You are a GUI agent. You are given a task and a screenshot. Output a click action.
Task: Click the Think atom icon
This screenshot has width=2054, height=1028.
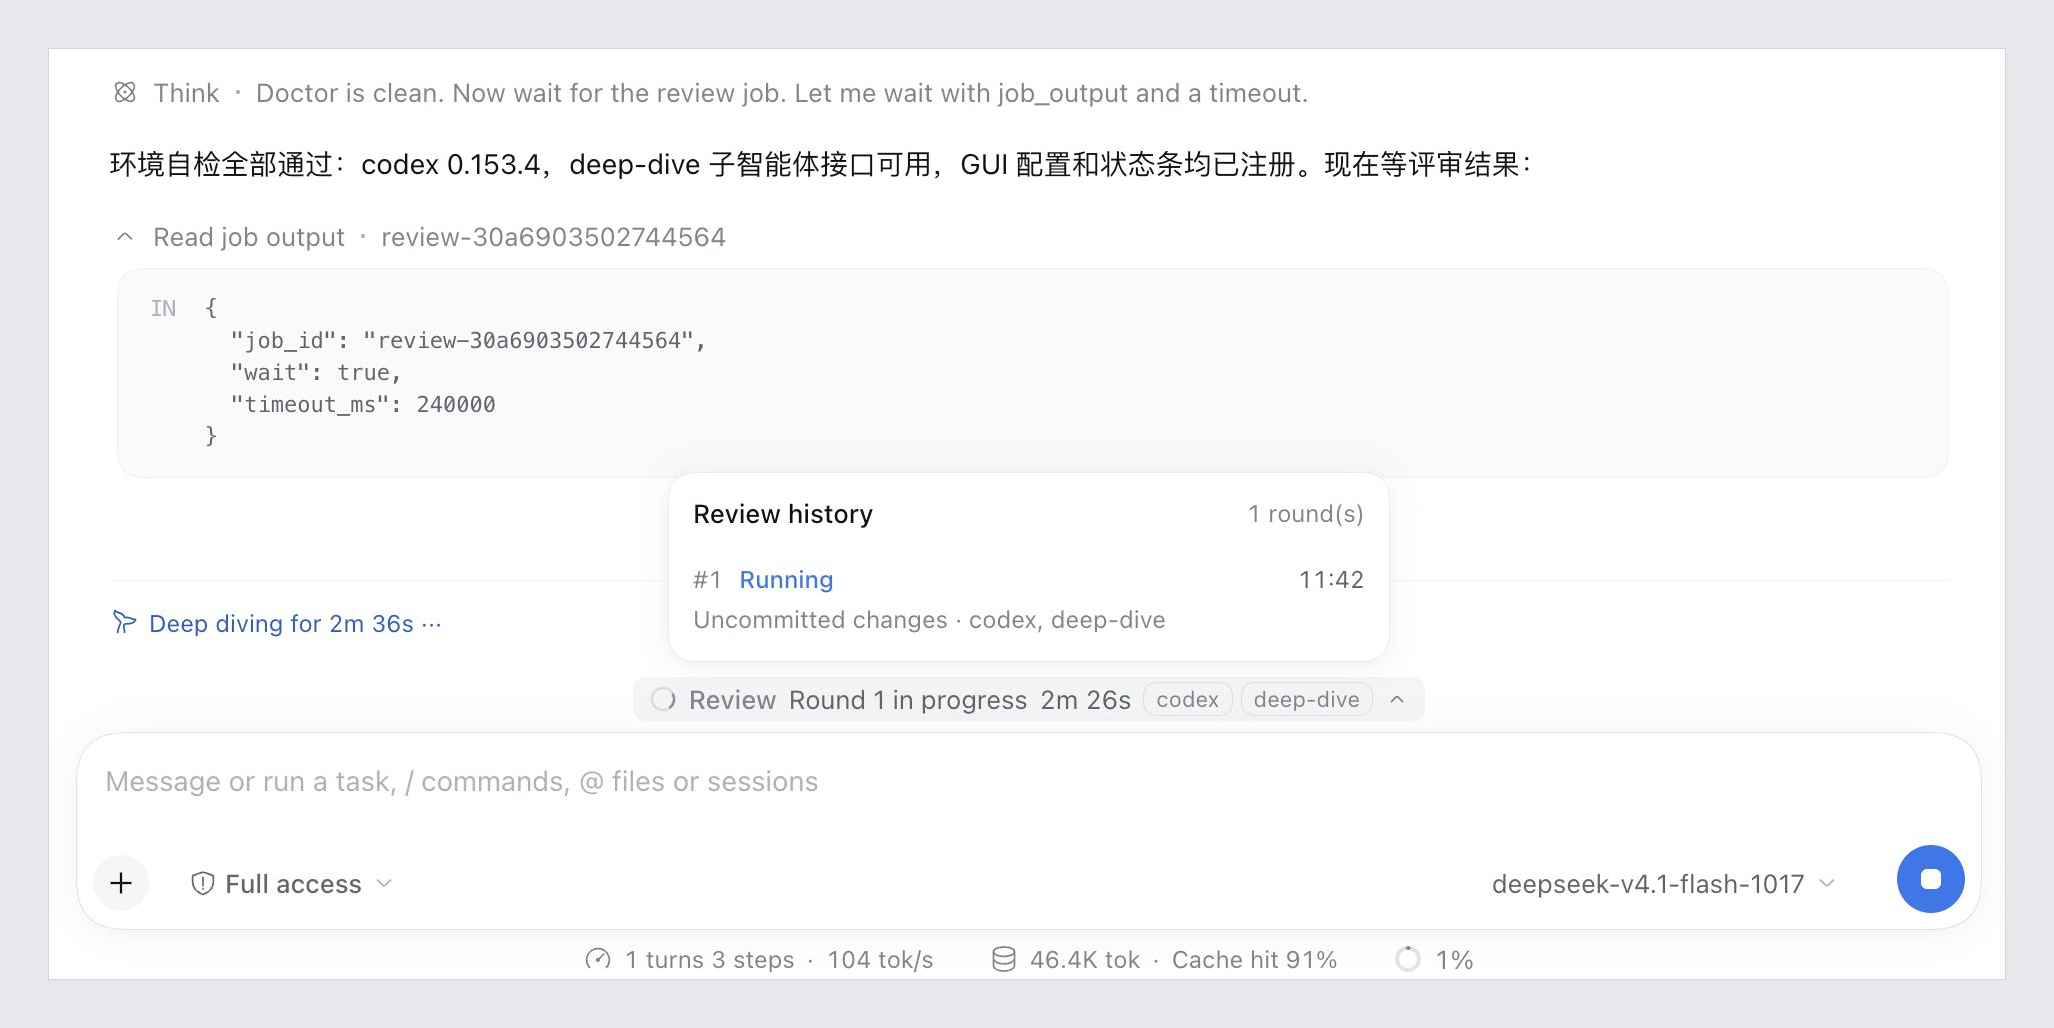(125, 93)
